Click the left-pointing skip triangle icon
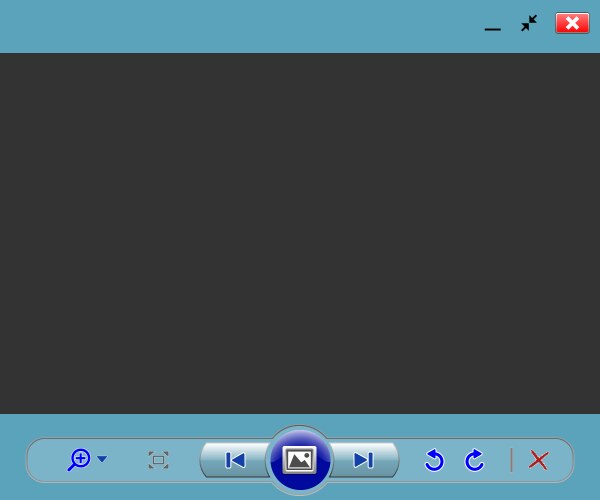 click(x=235, y=460)
